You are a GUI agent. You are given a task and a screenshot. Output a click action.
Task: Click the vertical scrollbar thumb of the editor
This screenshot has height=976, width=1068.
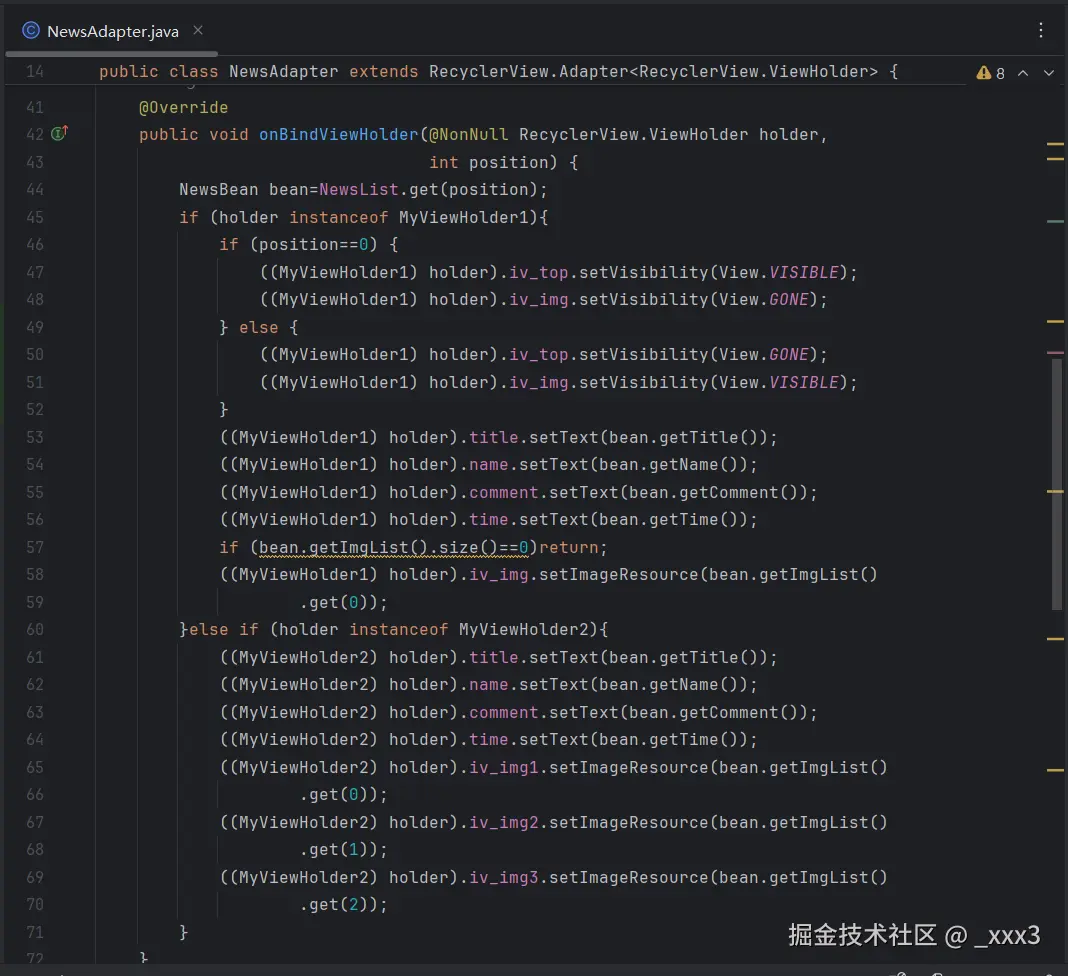(x=1056, y=483)
